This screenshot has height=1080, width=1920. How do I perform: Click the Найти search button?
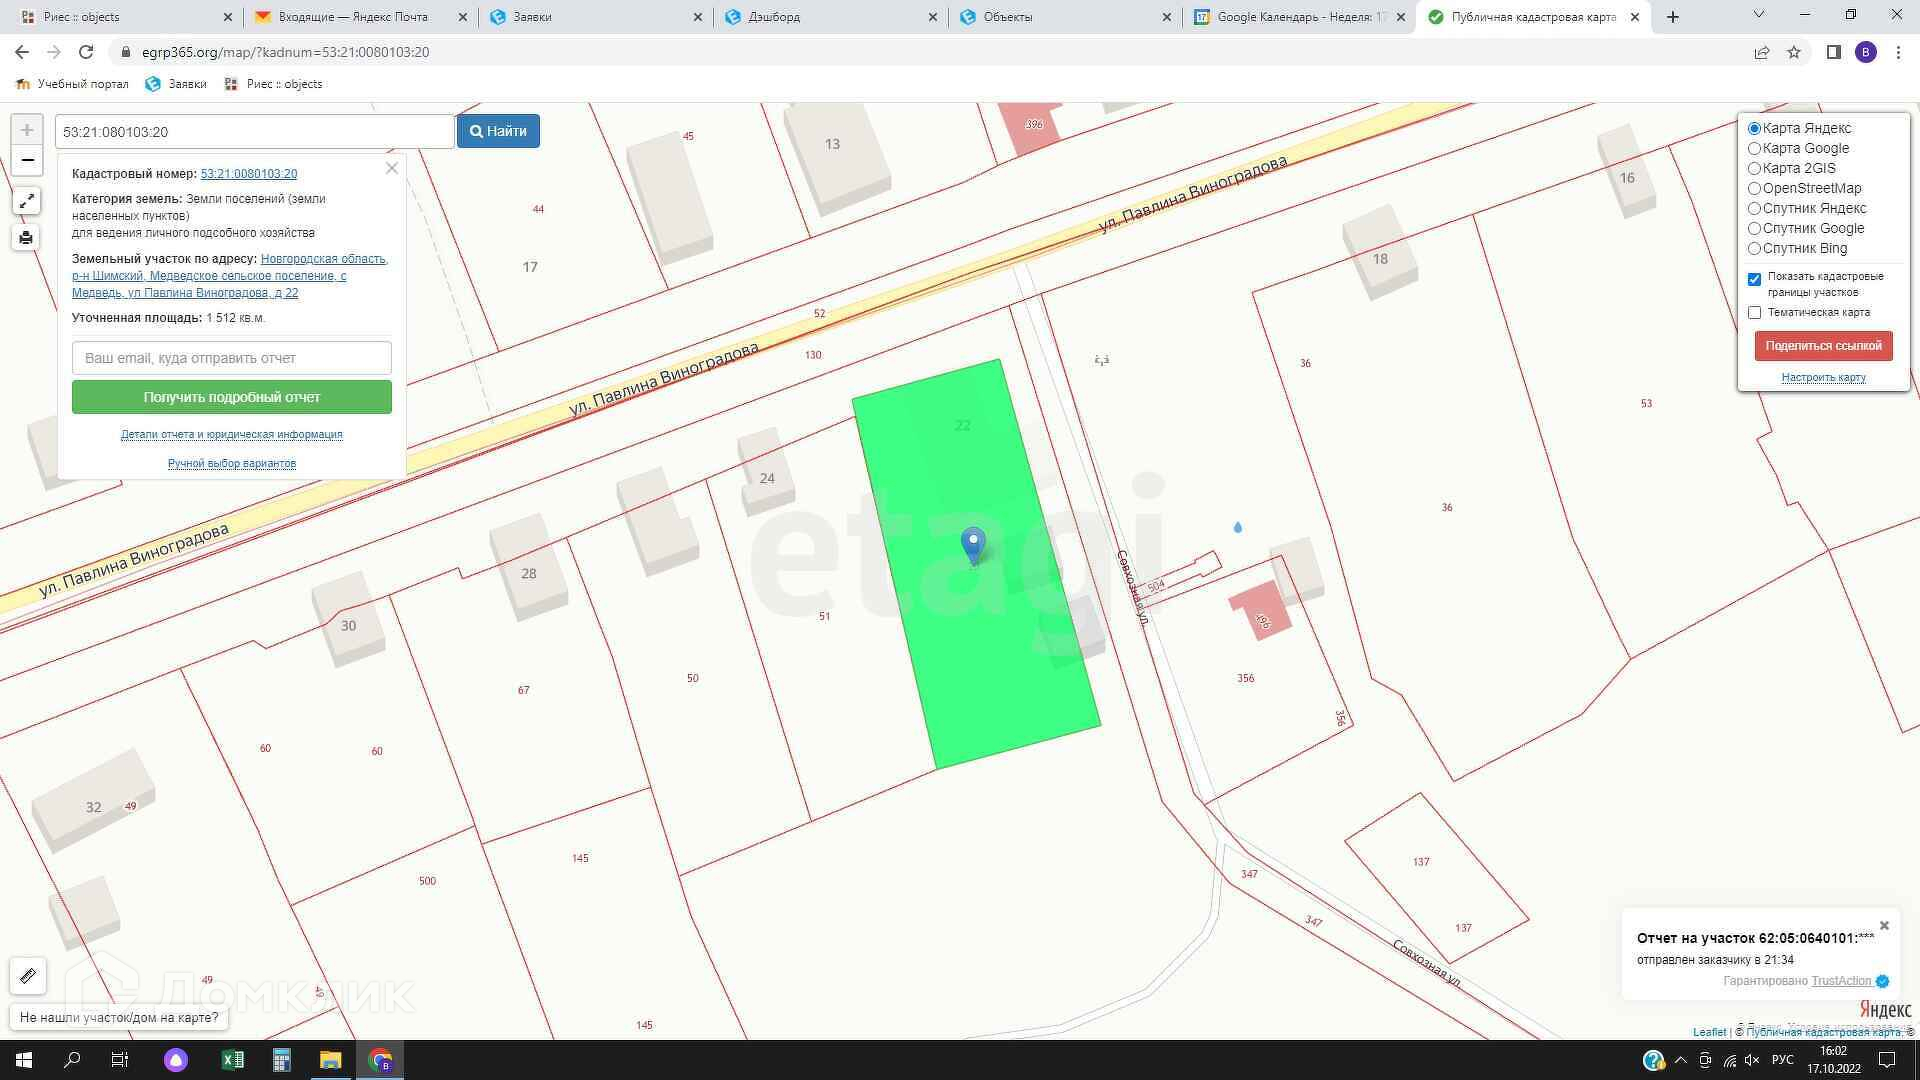[498, 131]
